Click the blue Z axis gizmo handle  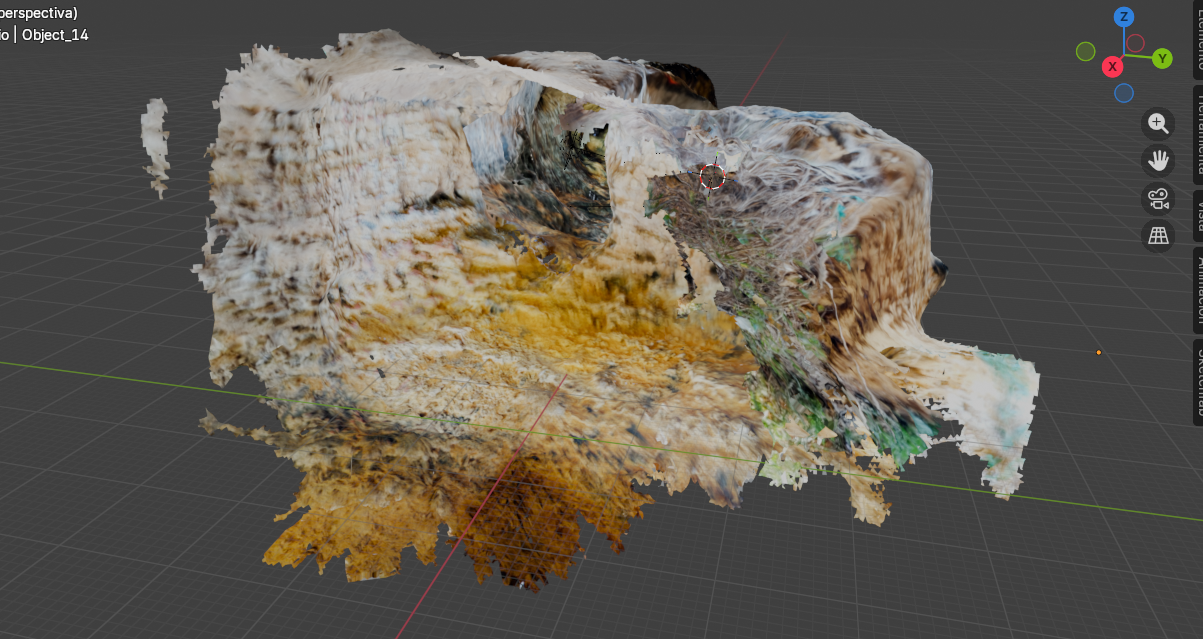[x=1123, y=17]
